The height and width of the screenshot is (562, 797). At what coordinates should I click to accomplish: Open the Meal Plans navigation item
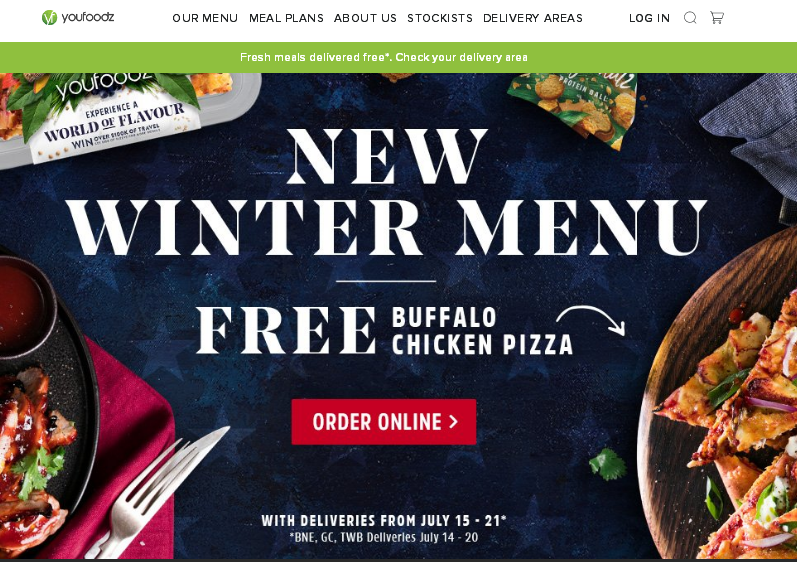point(286,18)
